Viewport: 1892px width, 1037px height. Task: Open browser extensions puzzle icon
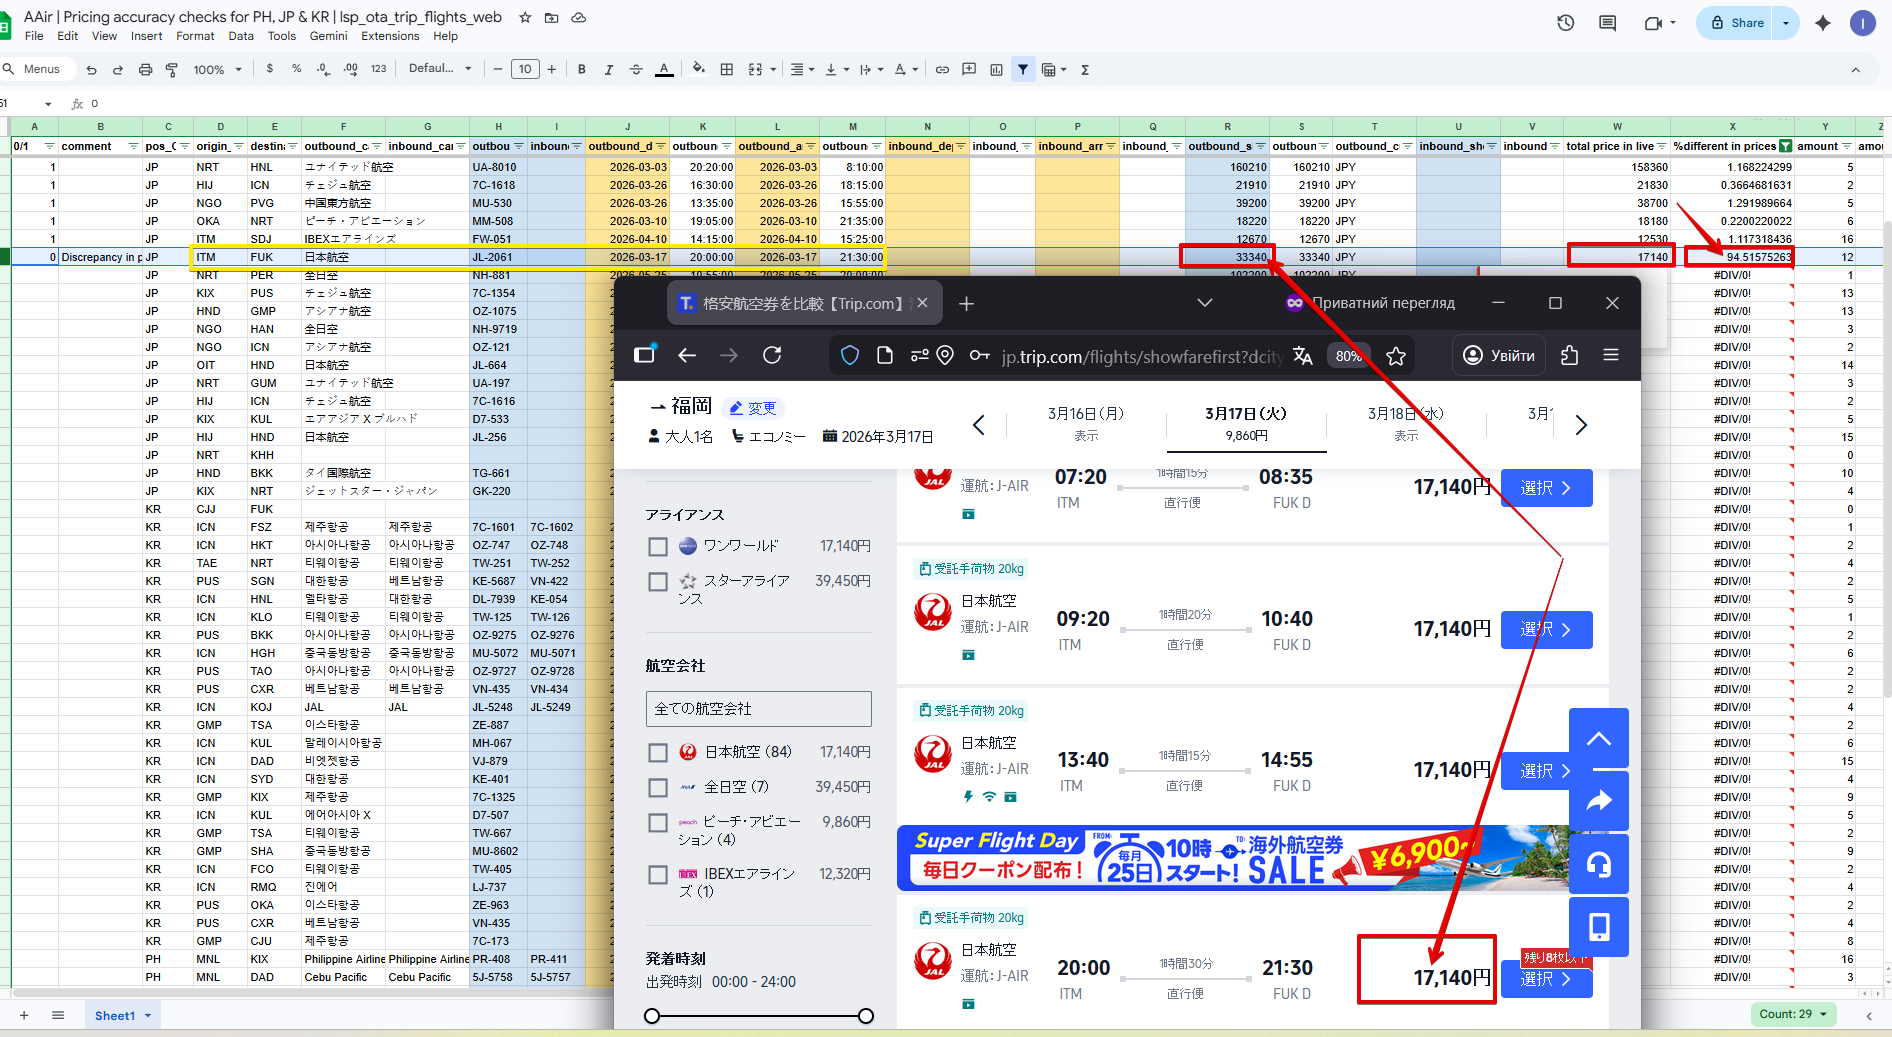1570,355
